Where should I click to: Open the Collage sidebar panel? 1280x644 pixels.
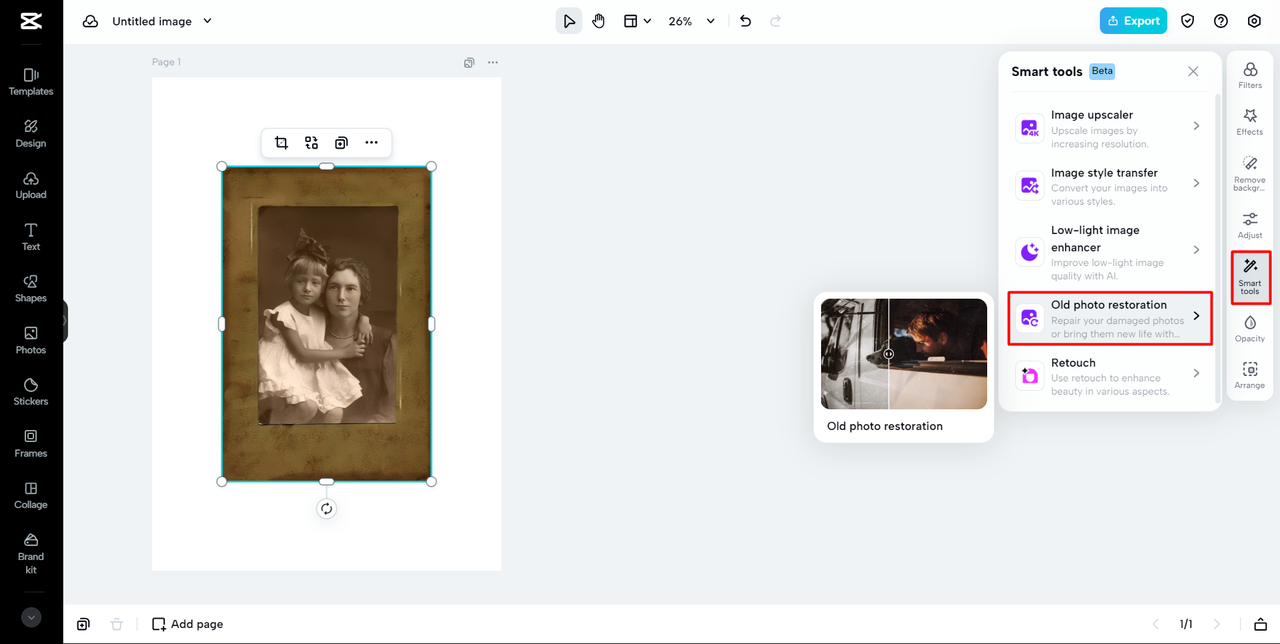tap(31, 495)
